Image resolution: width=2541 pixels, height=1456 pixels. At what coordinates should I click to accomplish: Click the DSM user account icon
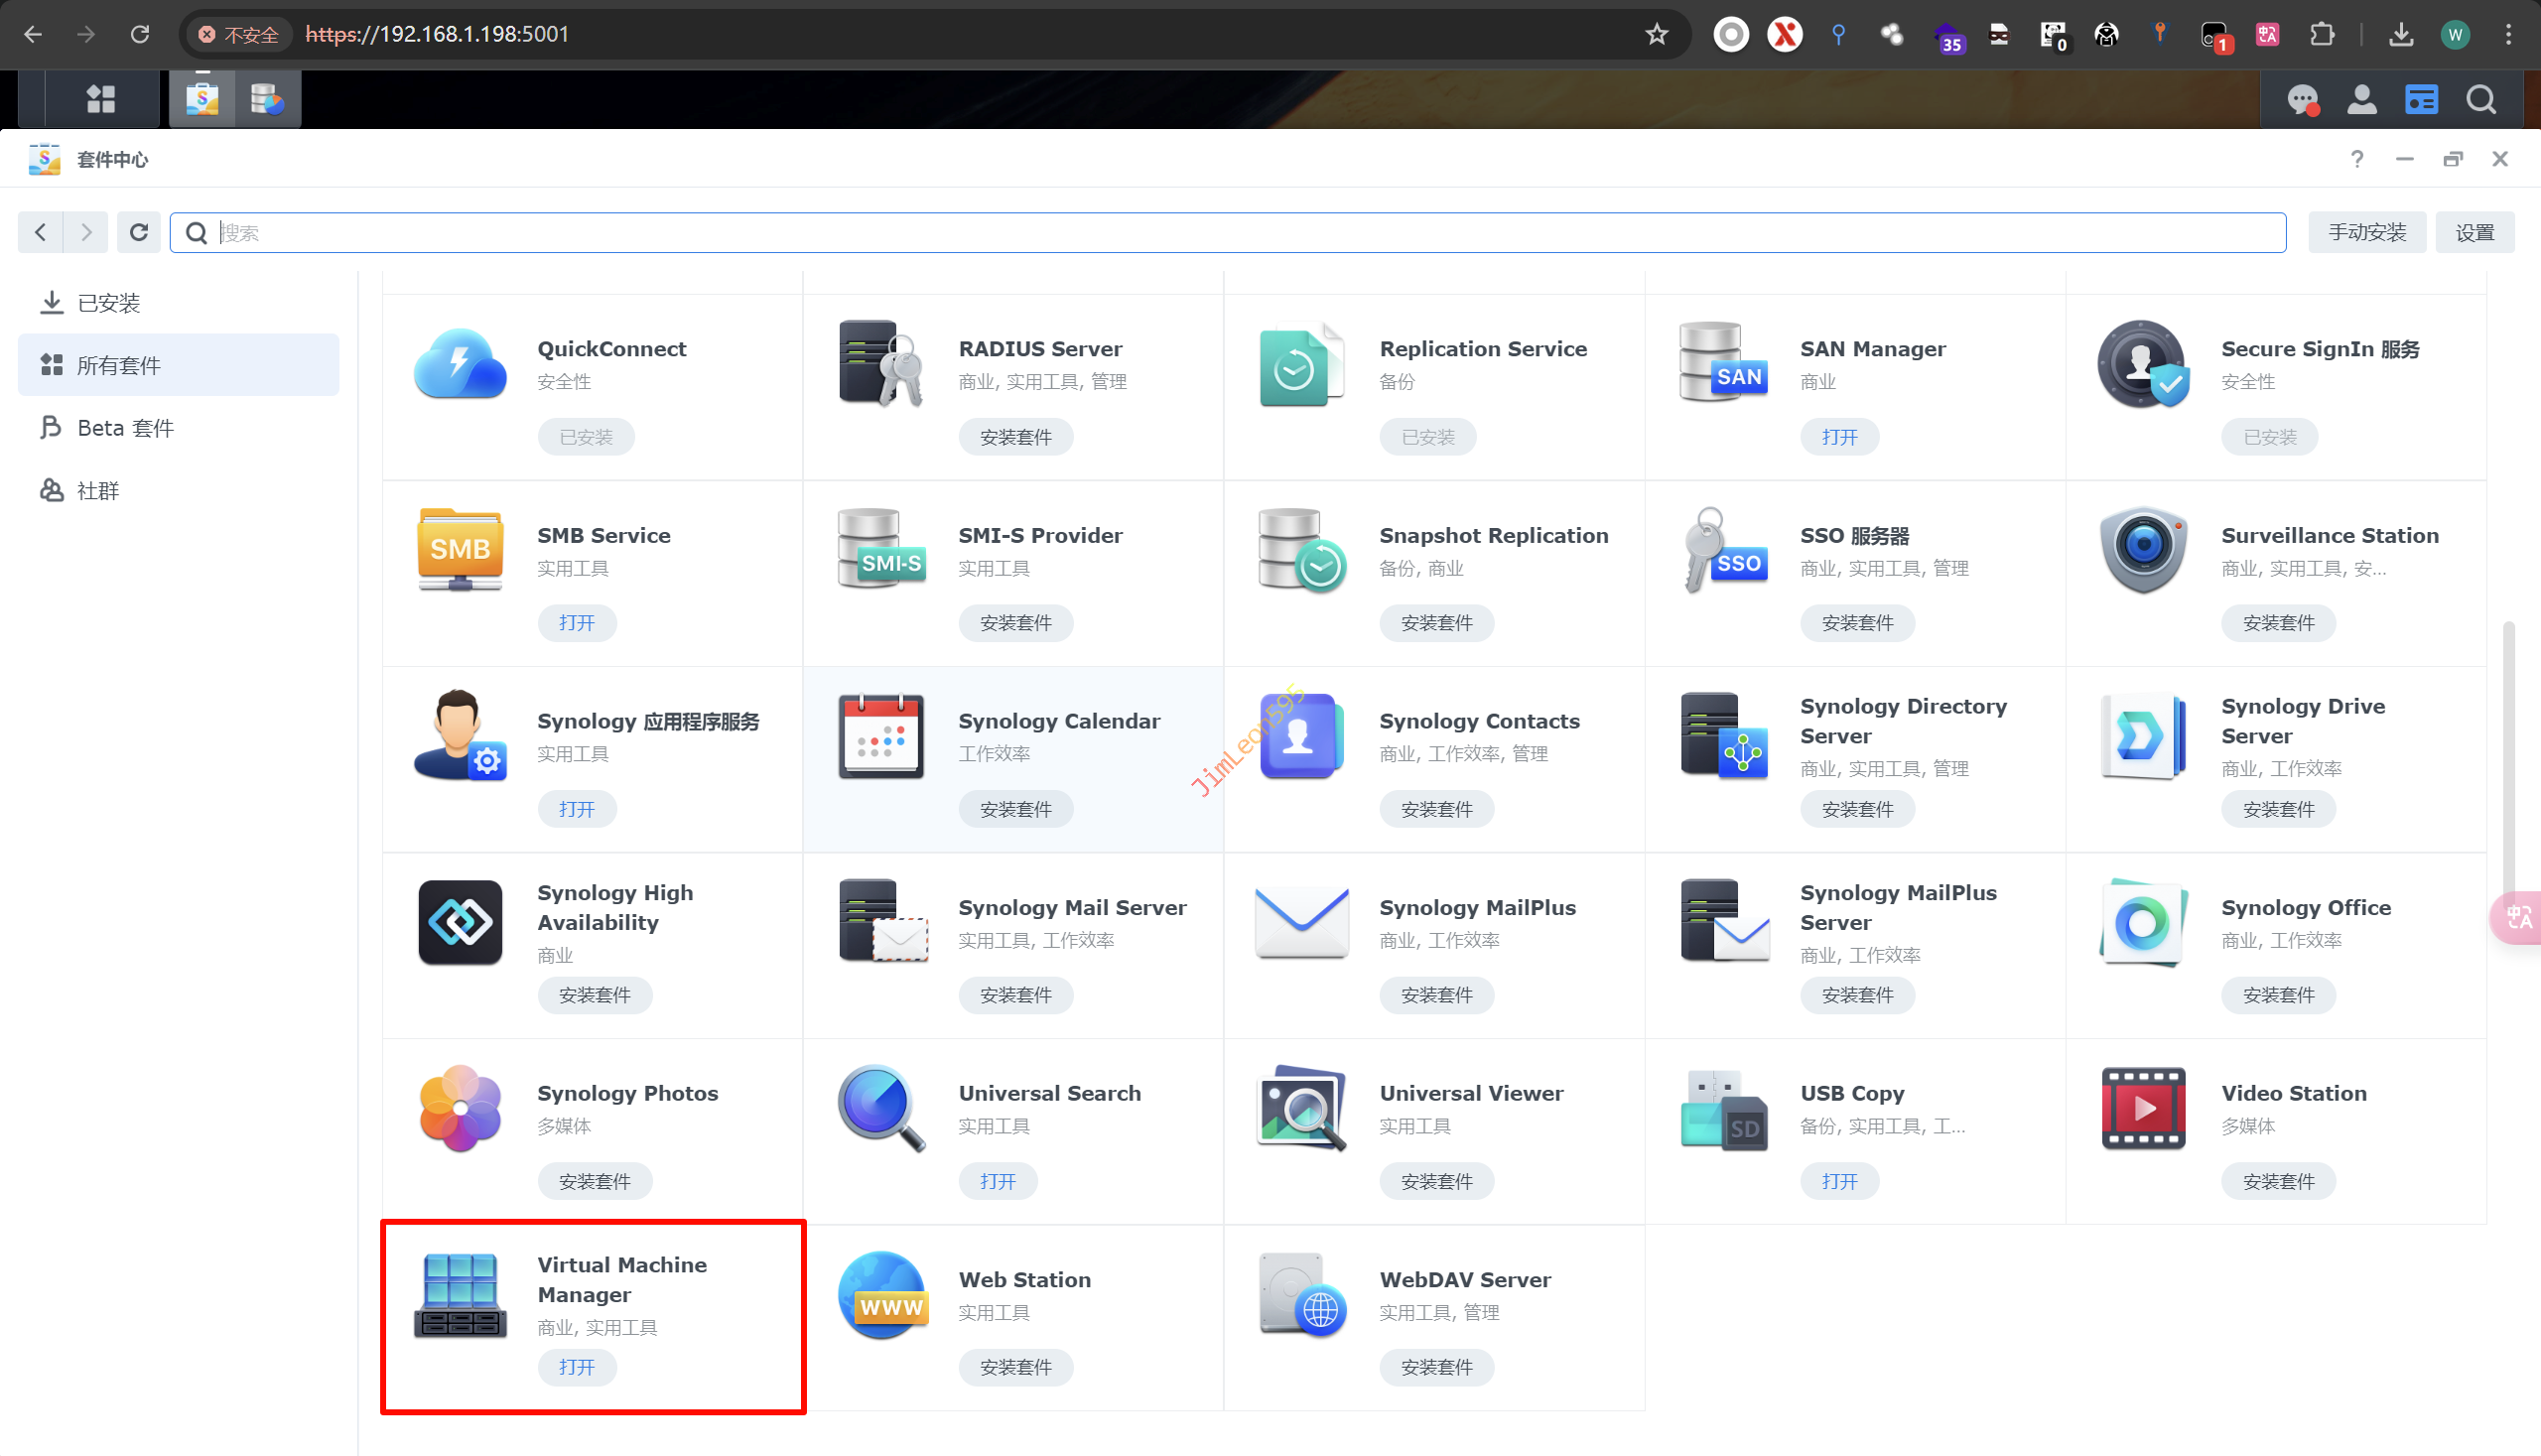point(2362,99)
